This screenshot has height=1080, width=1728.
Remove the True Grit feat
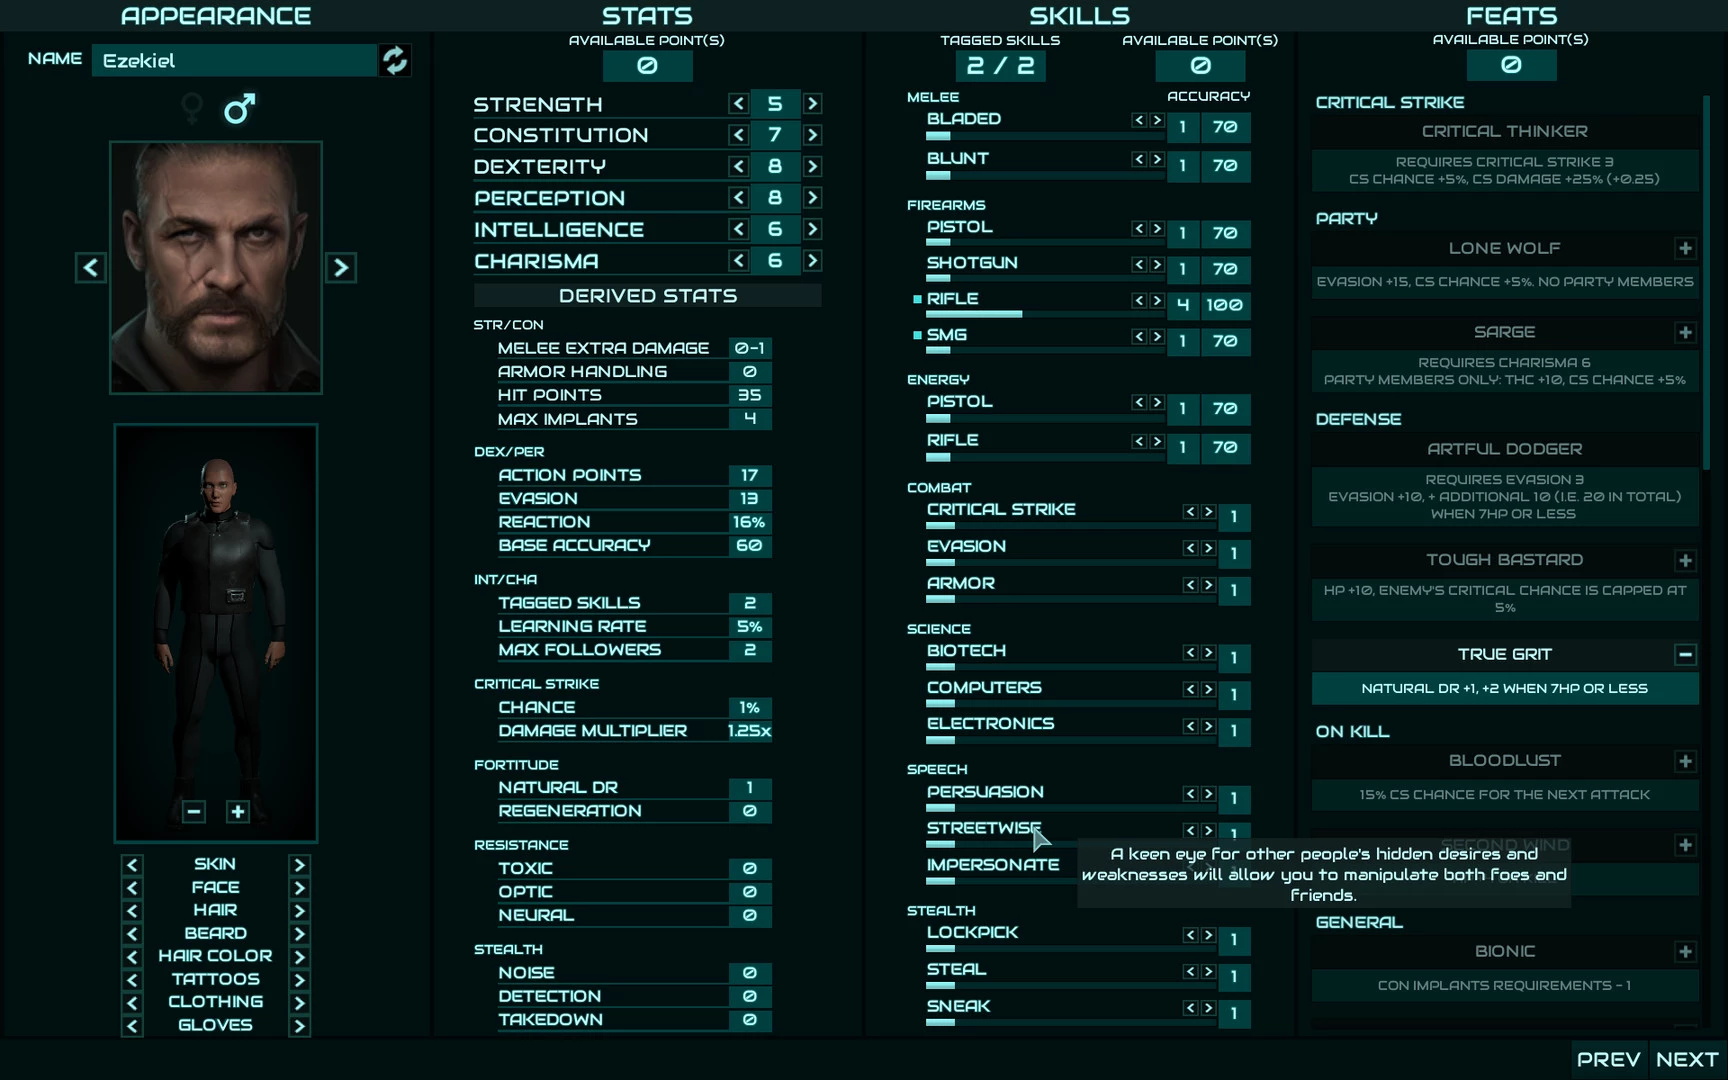pyautogui.click(x=1685, y=654)
